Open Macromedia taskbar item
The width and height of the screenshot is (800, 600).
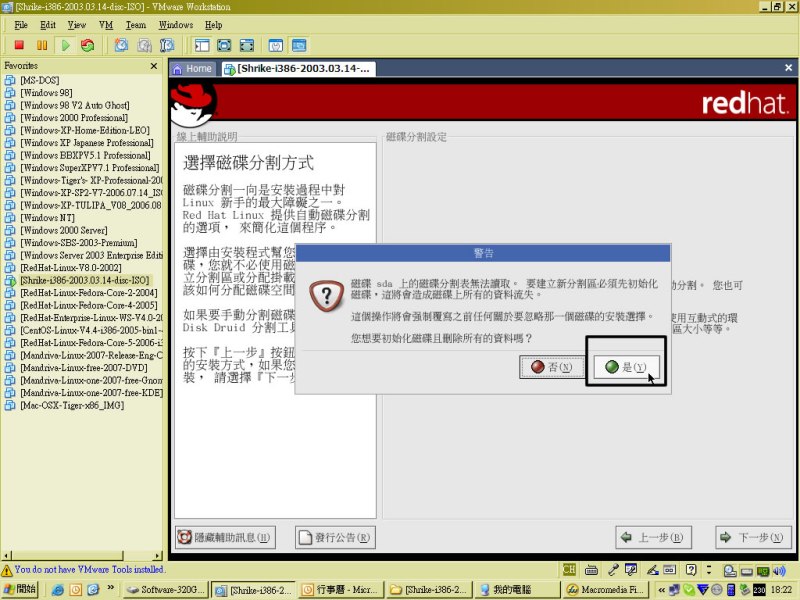(x=604, y=589)
